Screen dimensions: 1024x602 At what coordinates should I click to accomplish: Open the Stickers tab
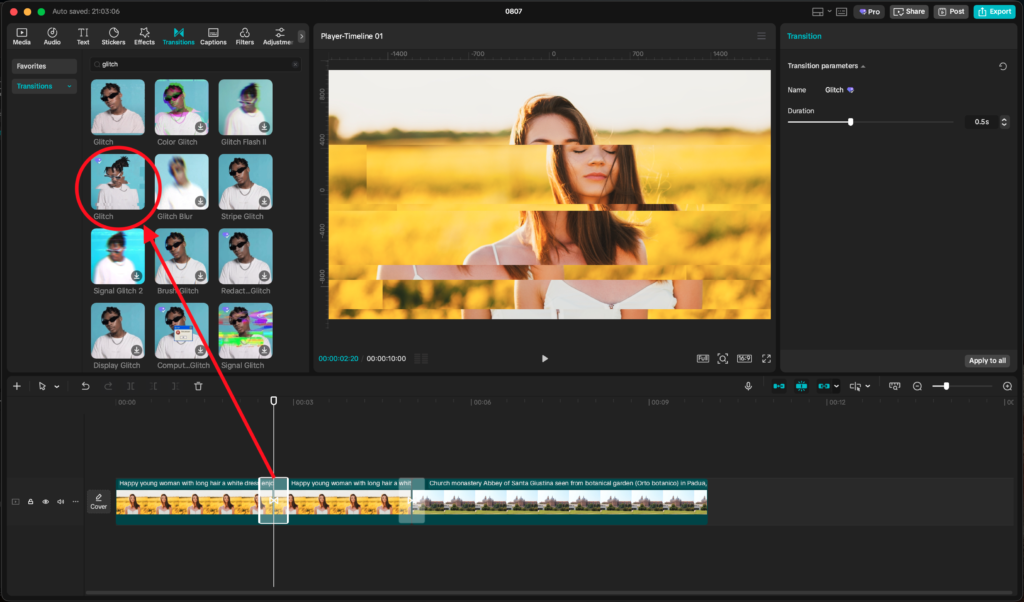(113, 36)
